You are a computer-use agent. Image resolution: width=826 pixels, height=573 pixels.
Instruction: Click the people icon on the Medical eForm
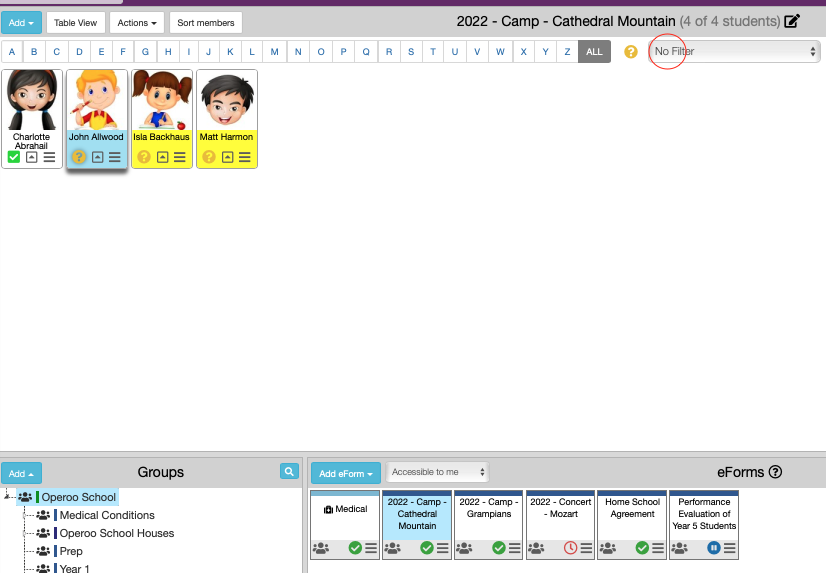(321, 547)
